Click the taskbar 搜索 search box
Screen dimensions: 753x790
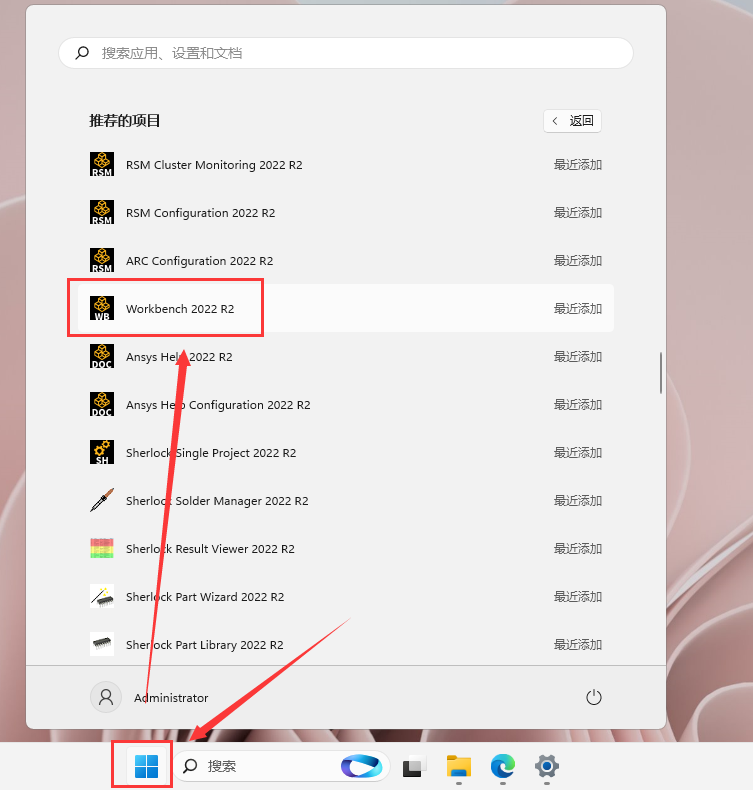point(282,766)
